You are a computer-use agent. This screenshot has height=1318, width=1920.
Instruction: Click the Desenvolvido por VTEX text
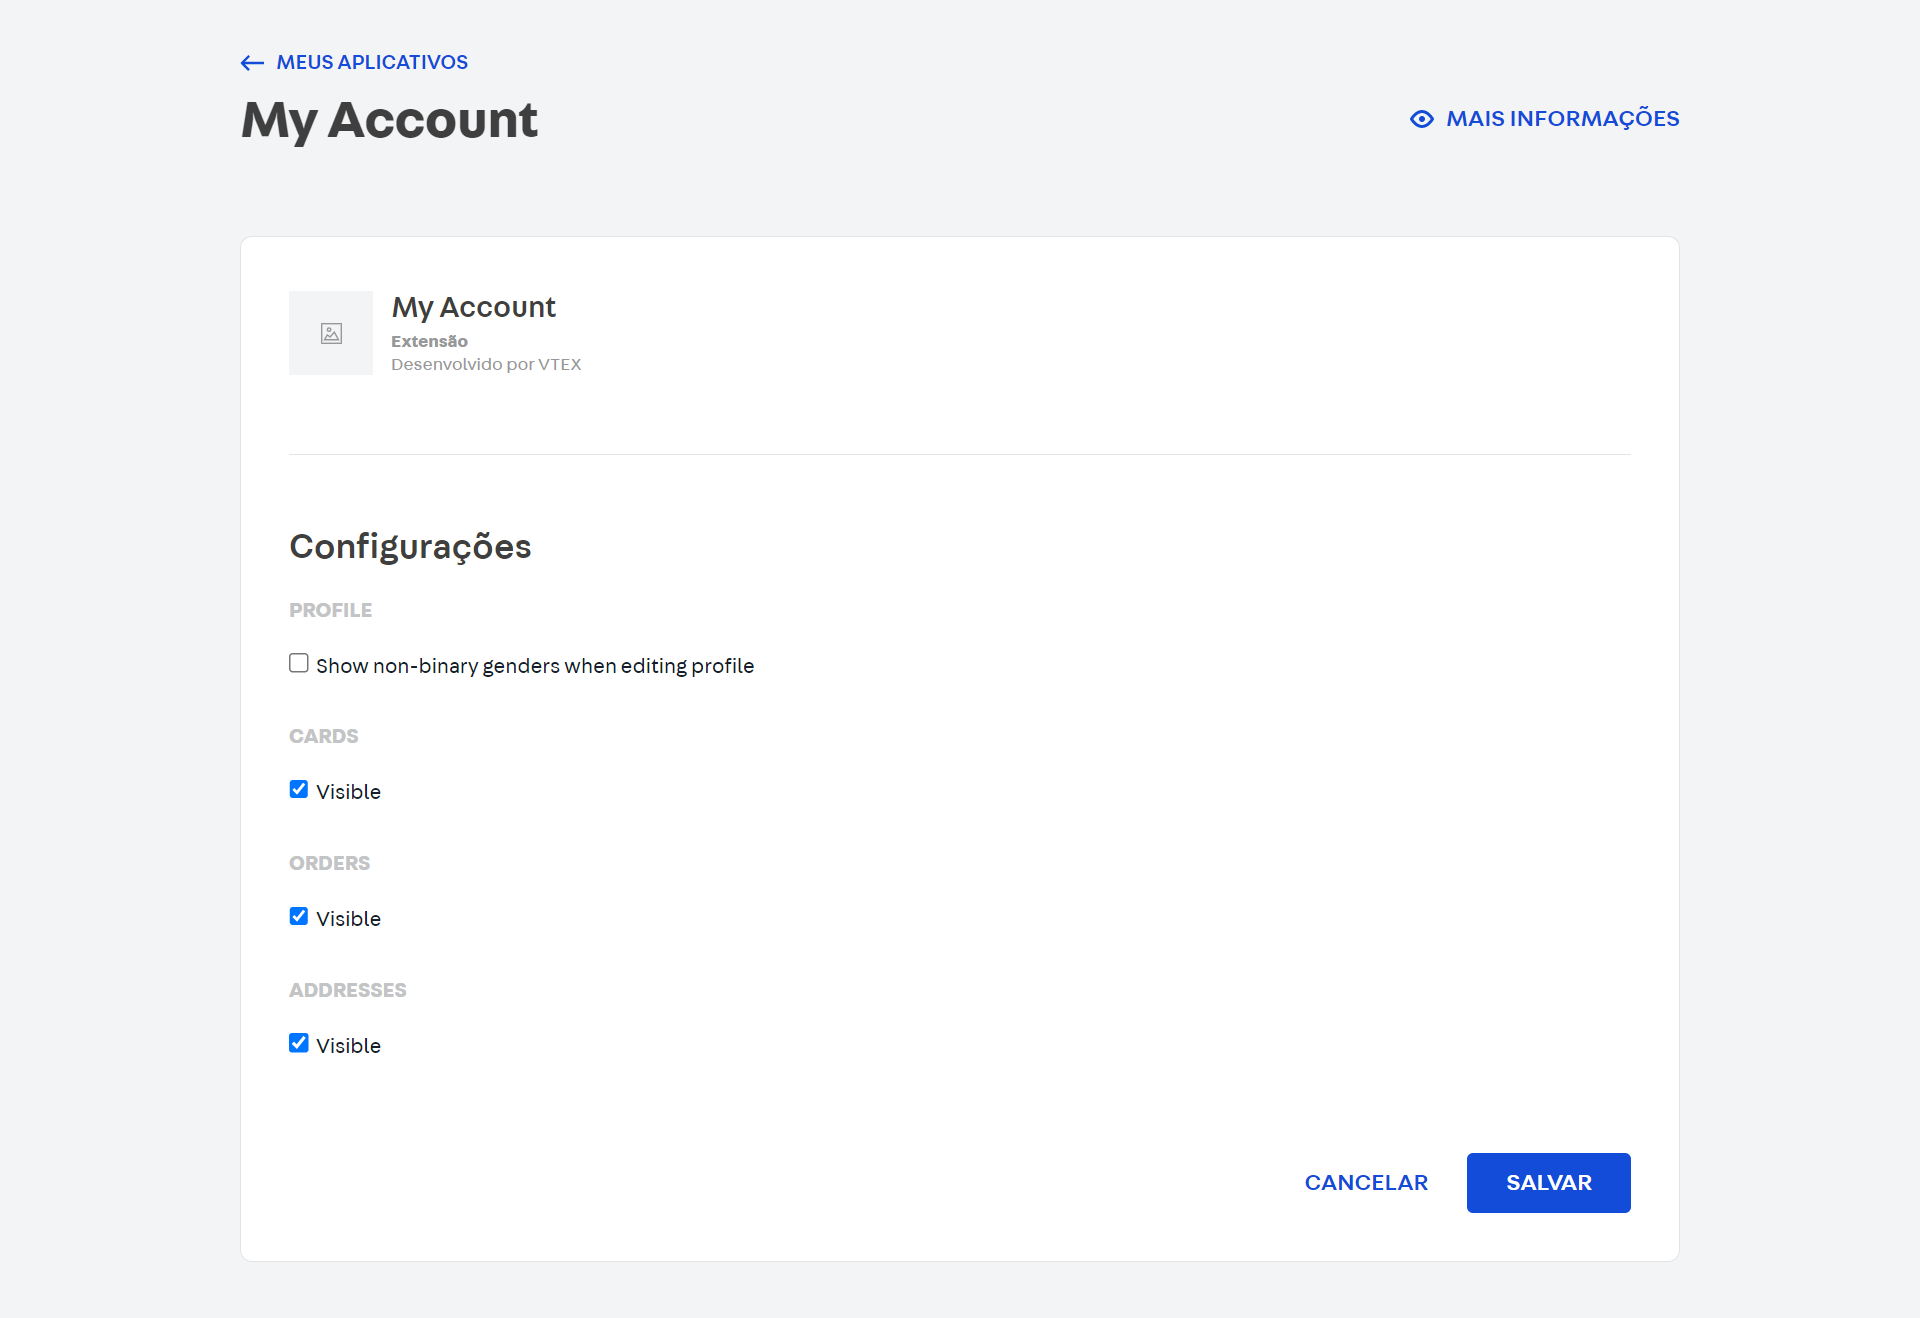point(486,364)
